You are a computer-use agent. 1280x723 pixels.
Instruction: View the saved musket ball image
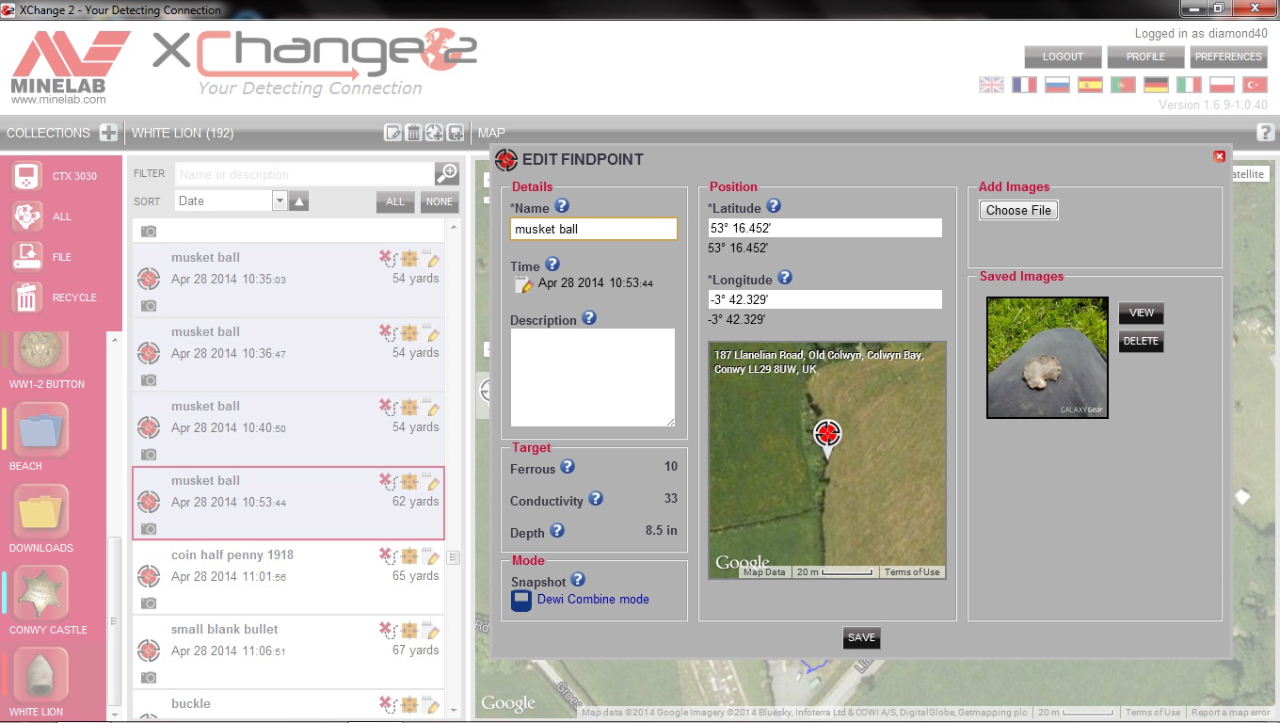[x=1141, y=313]
